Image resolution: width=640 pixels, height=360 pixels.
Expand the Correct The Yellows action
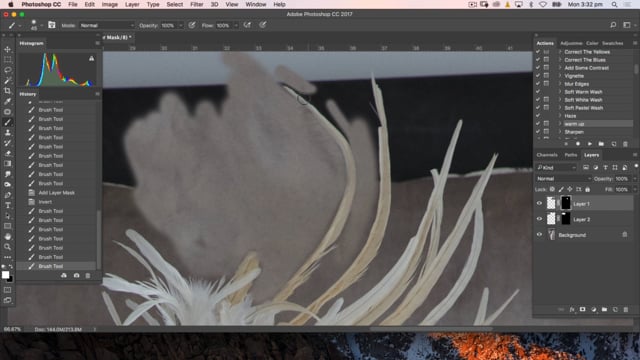560,52
